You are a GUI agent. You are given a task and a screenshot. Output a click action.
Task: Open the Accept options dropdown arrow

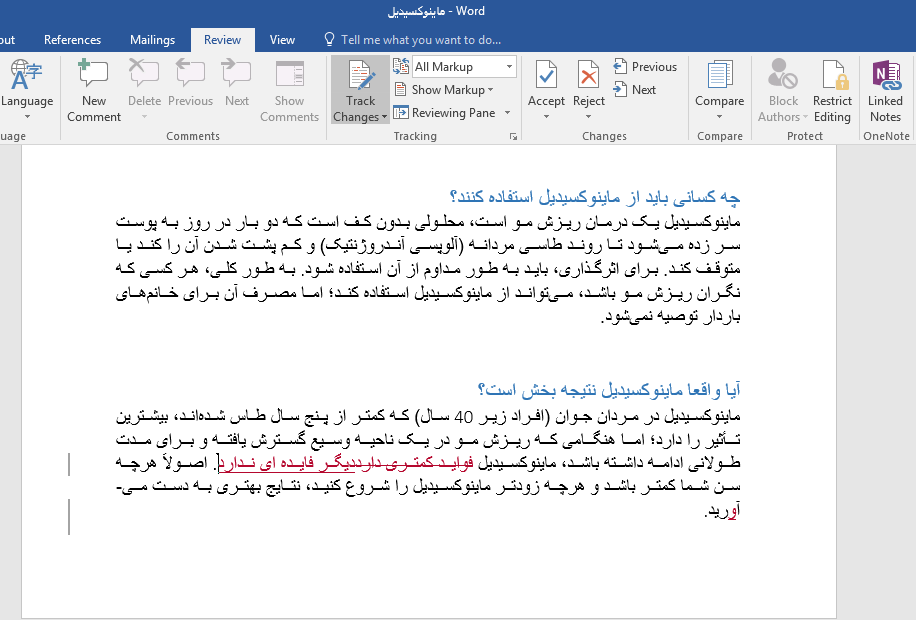point(546,117)
